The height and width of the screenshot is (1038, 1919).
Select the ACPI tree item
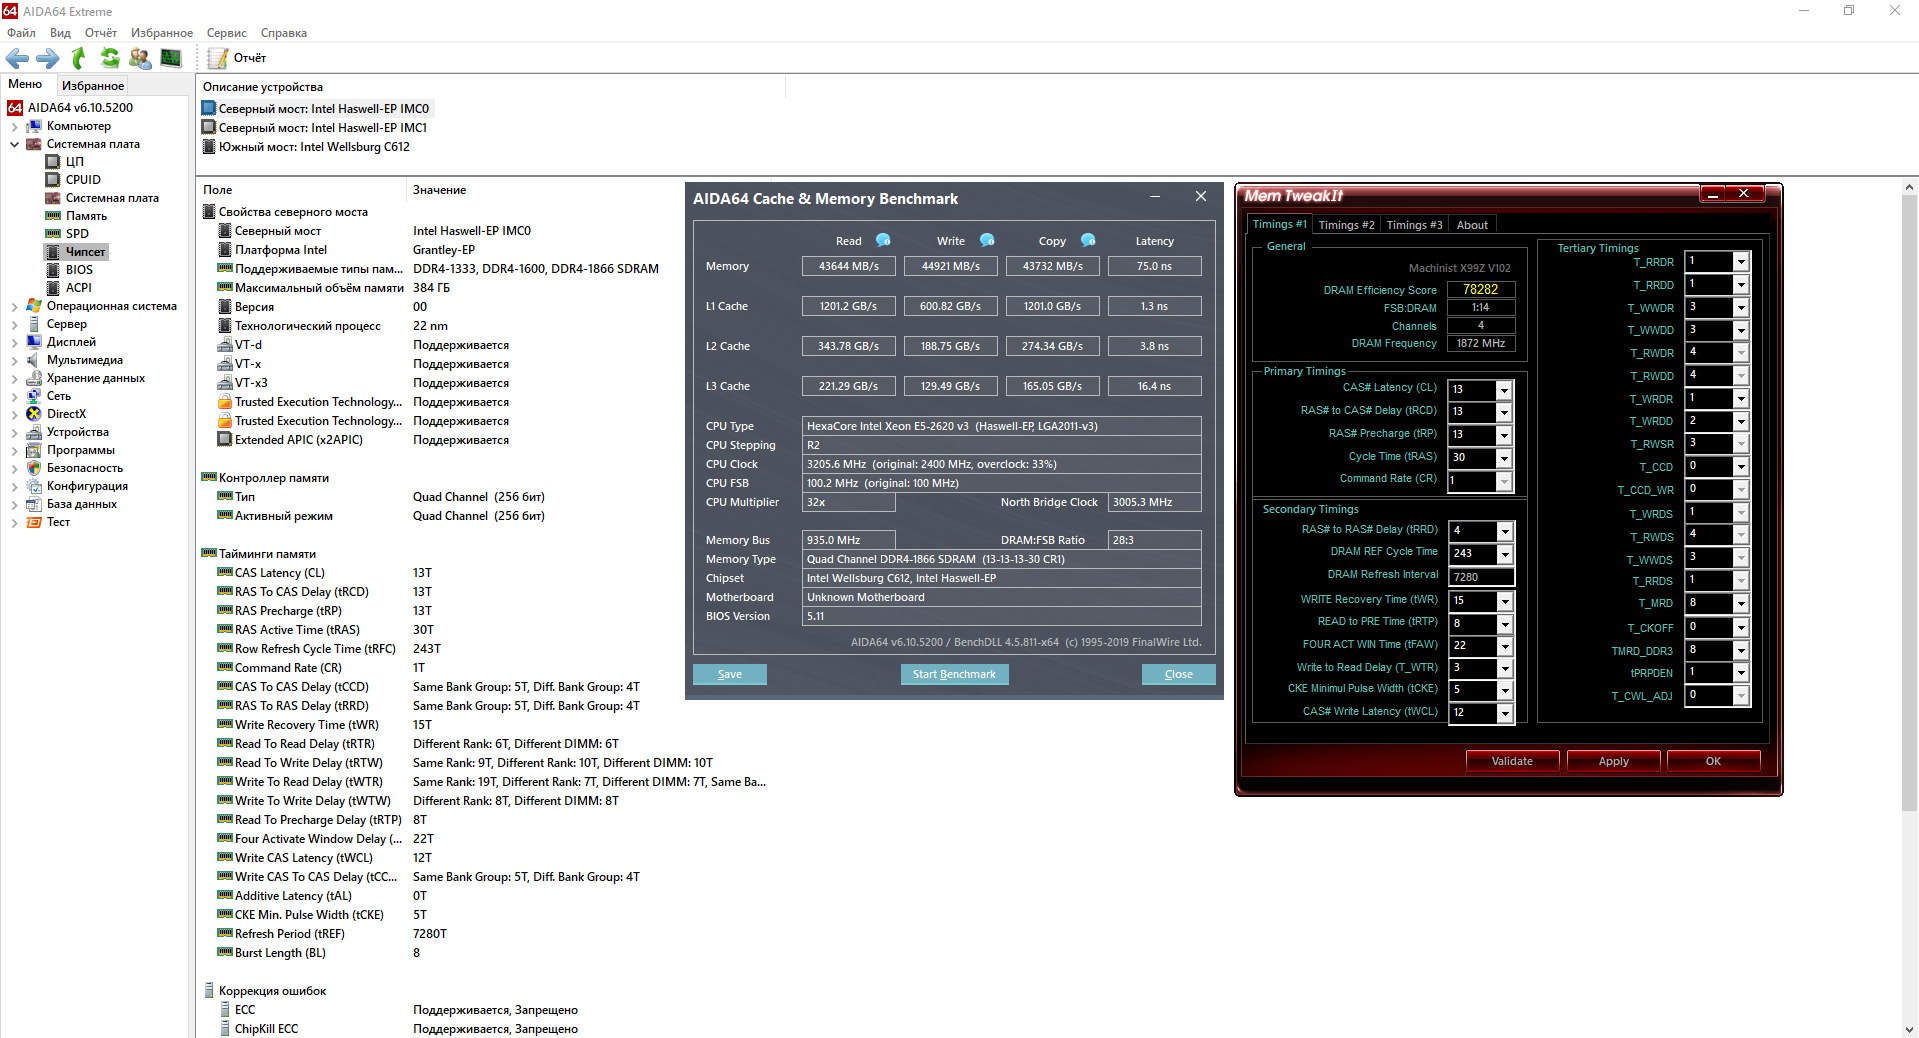click(x=78, y=288)
